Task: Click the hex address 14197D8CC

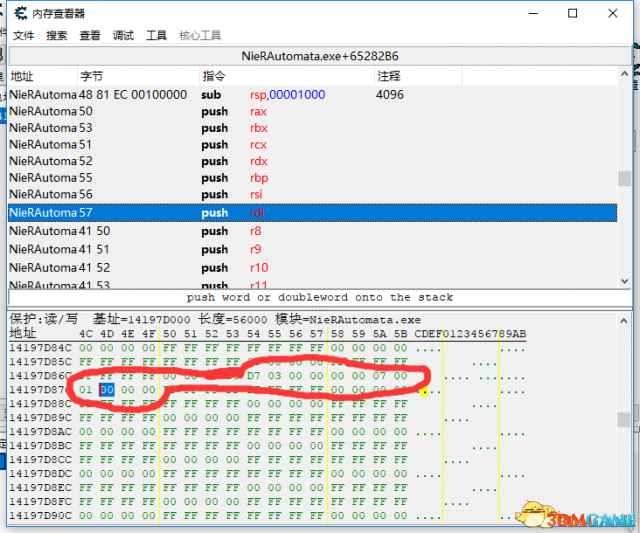Action: 40,460
